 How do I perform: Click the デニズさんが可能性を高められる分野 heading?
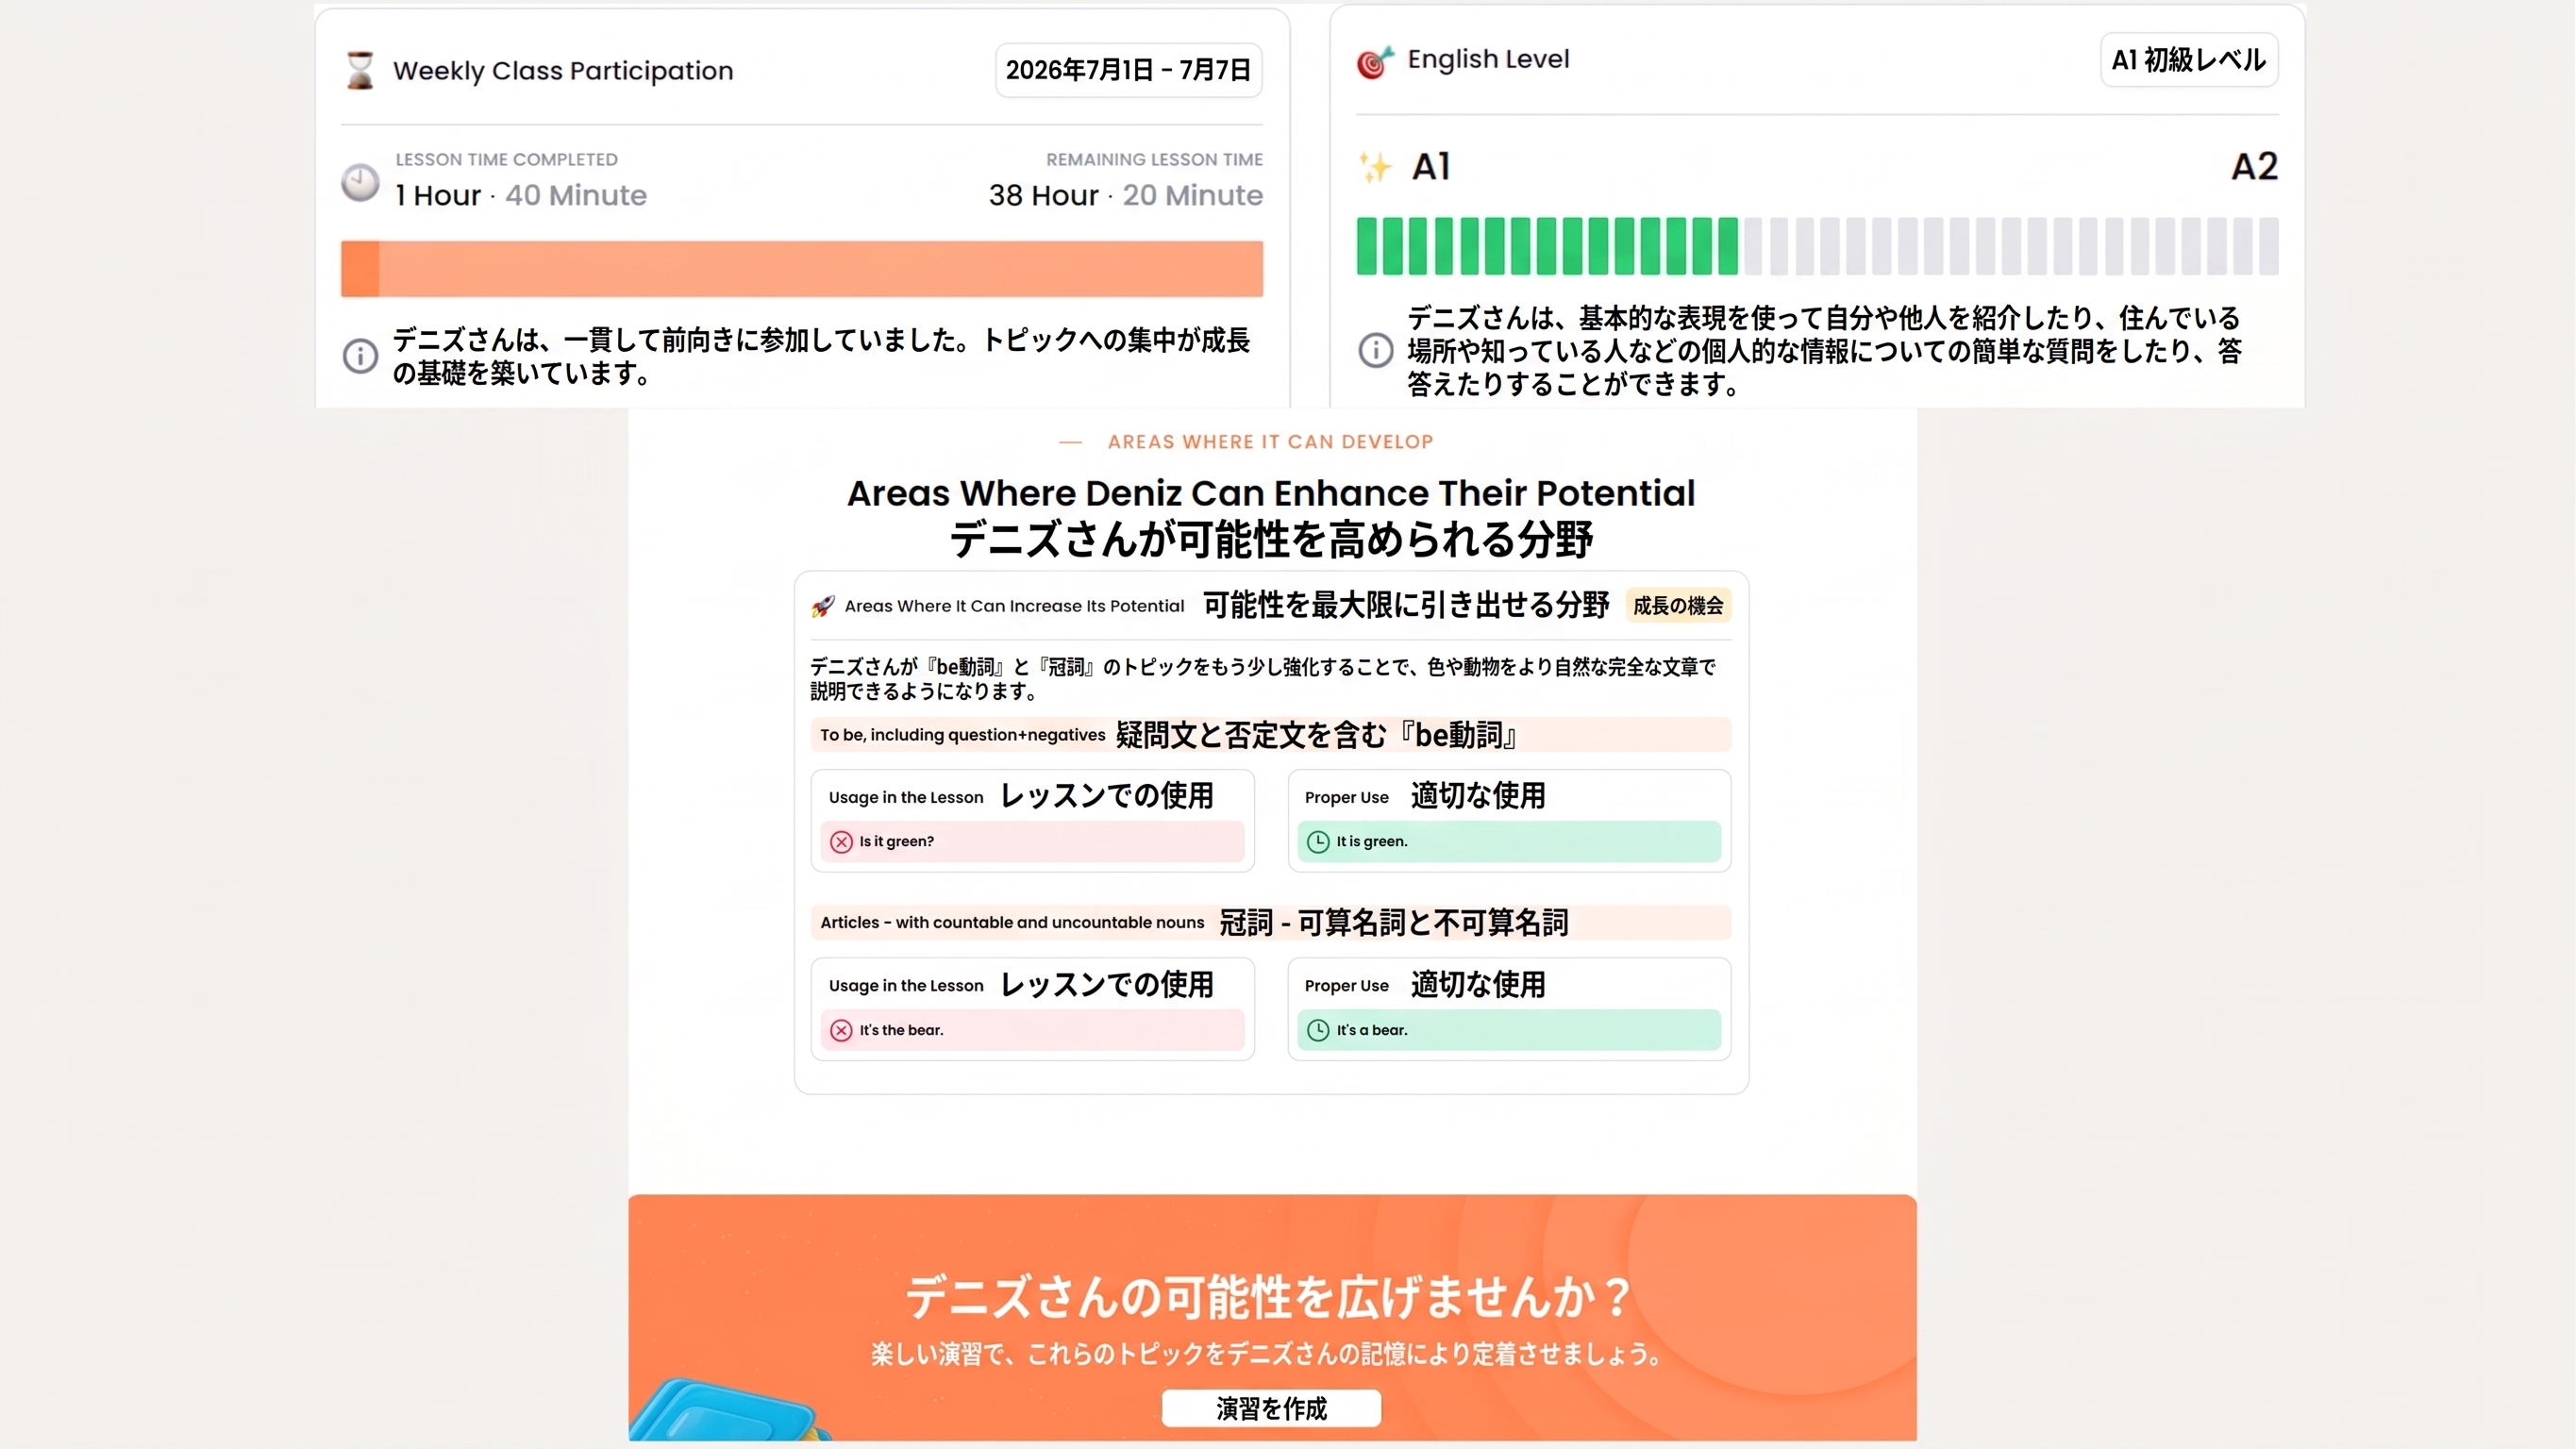pos(1271,540)
